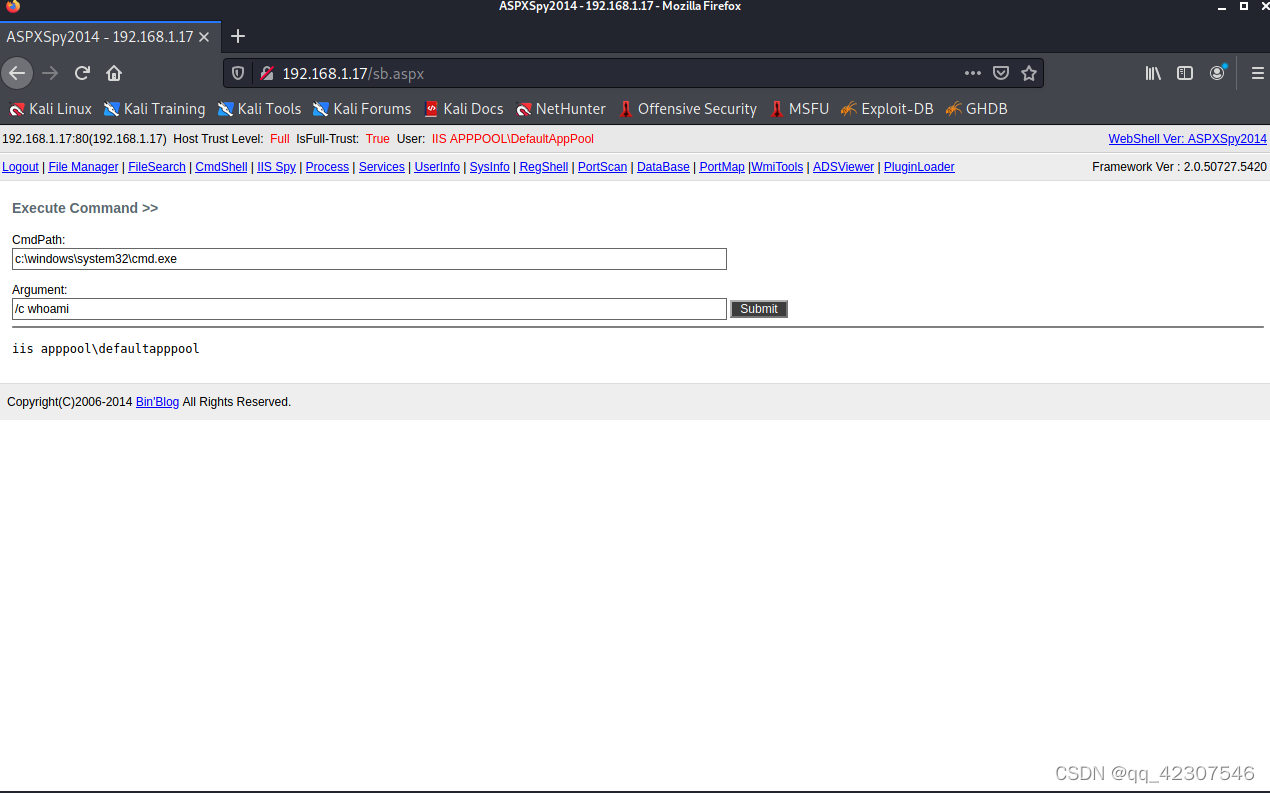The width and height of the screenshot is (1270, 793).
Task: Click the Submit button
Action: [759, 309]
